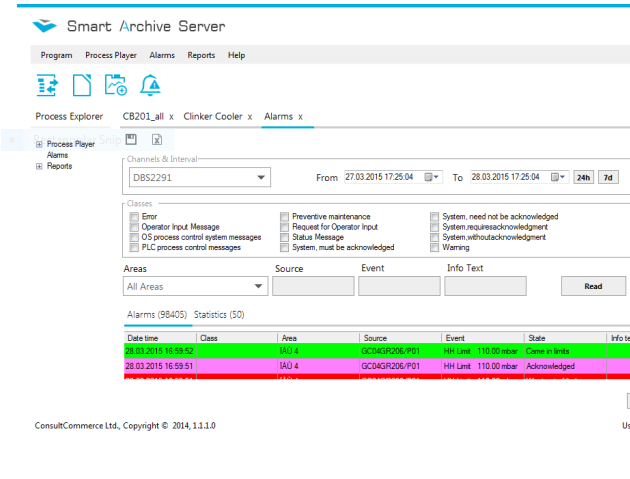Select Alarms in the tree
Screen dimensions: 630x479
pos(57,155)
